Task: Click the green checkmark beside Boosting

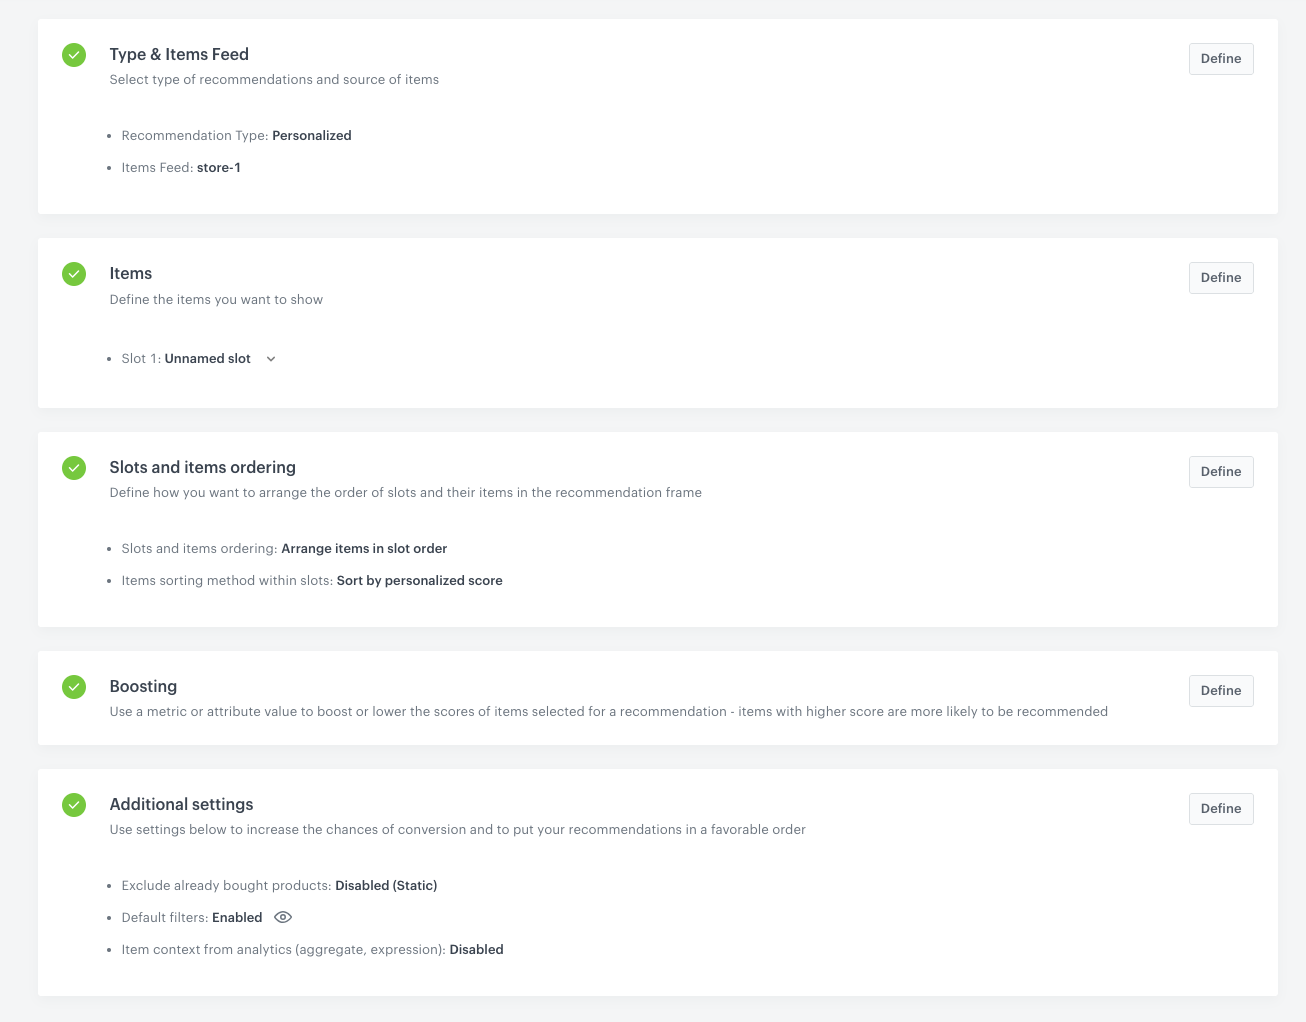Action: click(74, 687)
